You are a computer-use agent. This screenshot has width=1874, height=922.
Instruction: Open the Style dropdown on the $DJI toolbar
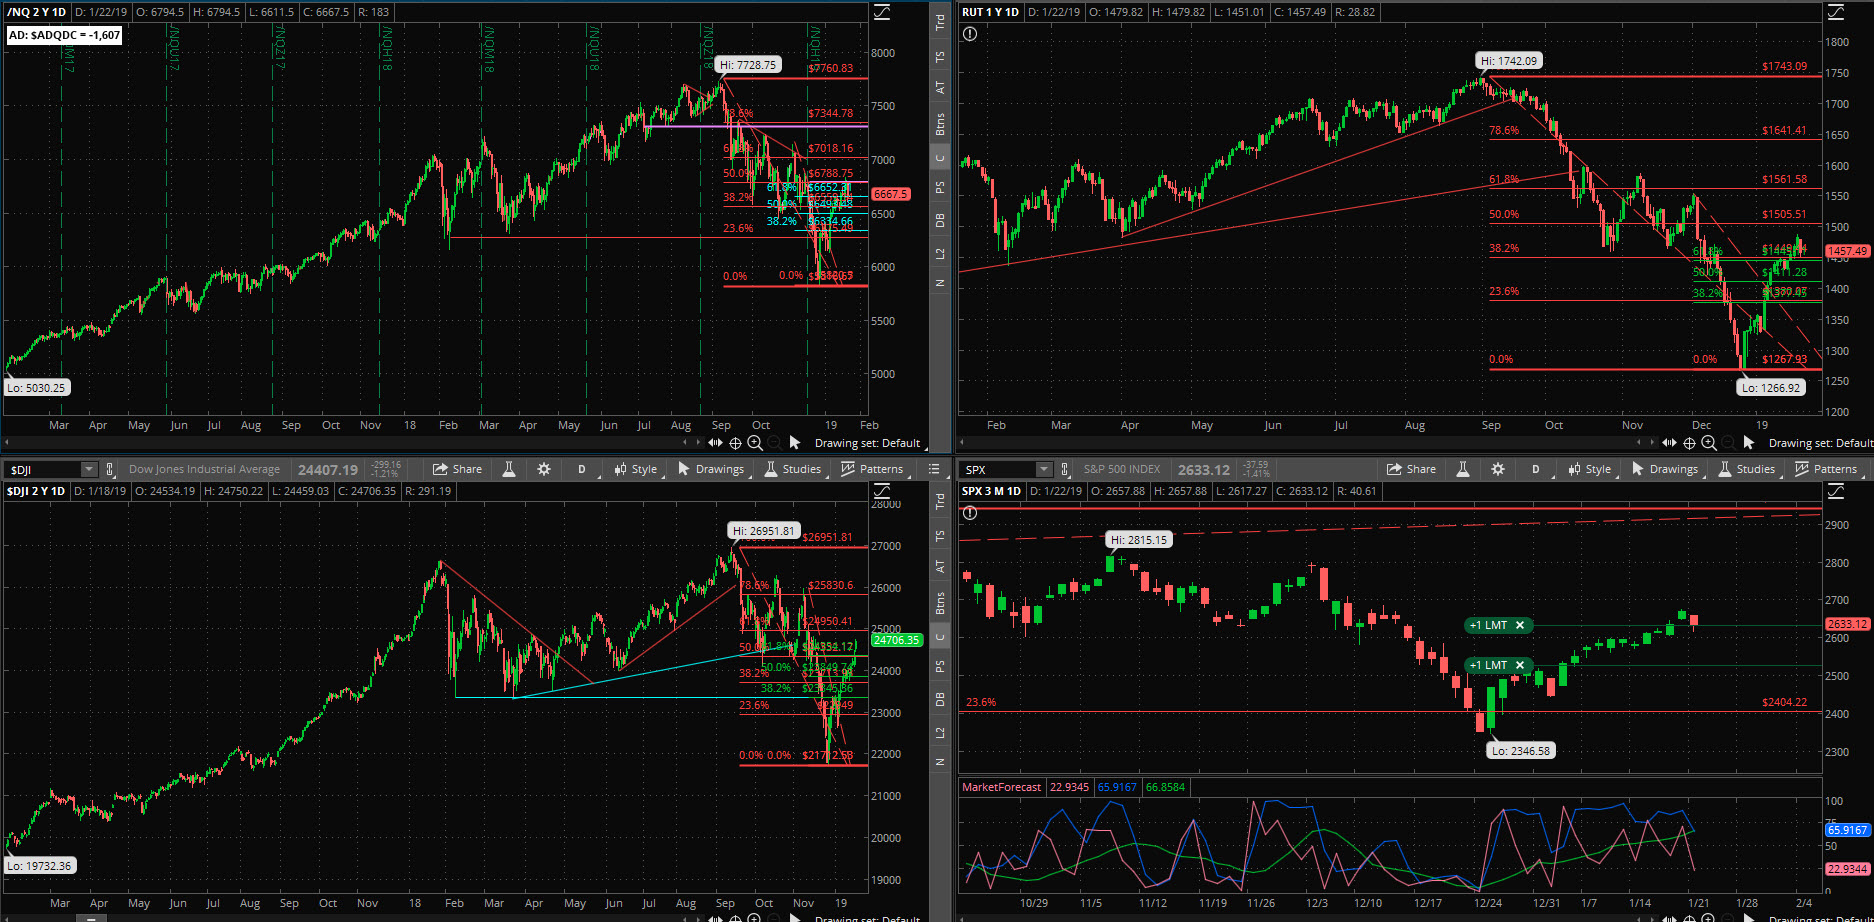(x=636, y=469)
